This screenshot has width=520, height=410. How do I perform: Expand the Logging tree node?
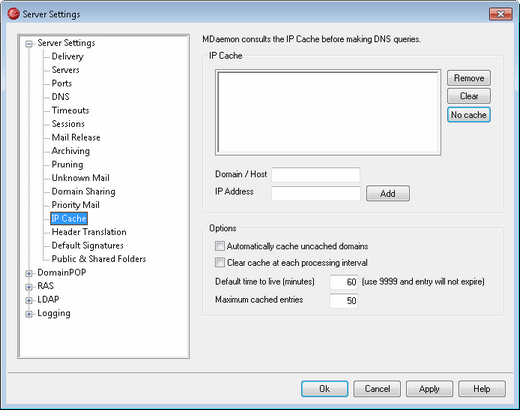(x=29, y=314)
